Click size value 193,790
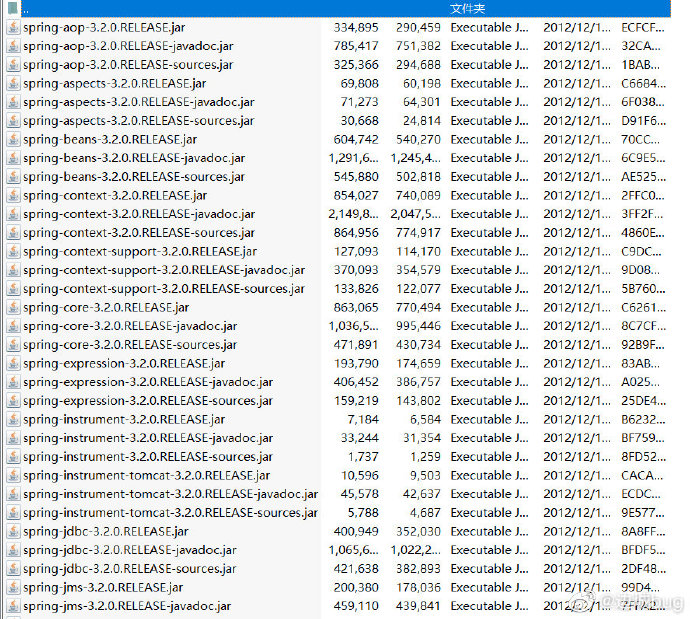 pos(356,363)
